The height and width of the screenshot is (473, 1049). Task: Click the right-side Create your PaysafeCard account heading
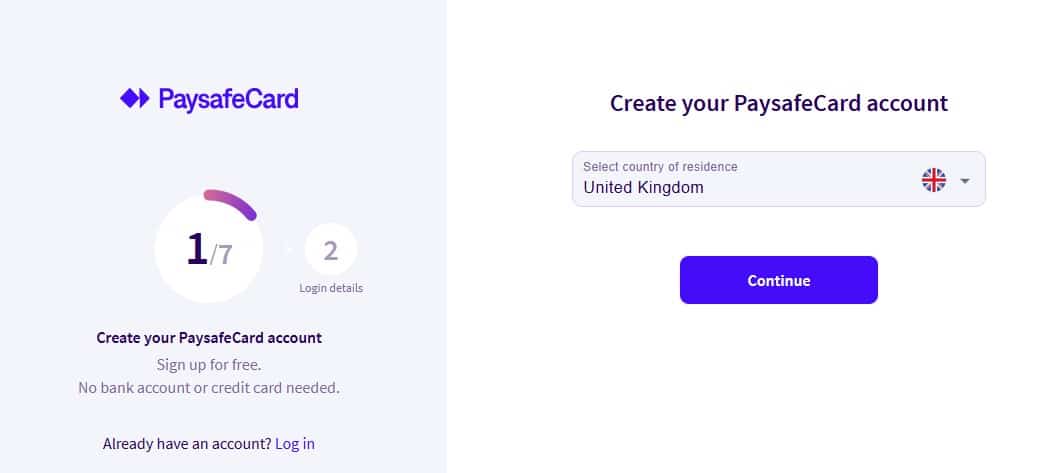778,103
